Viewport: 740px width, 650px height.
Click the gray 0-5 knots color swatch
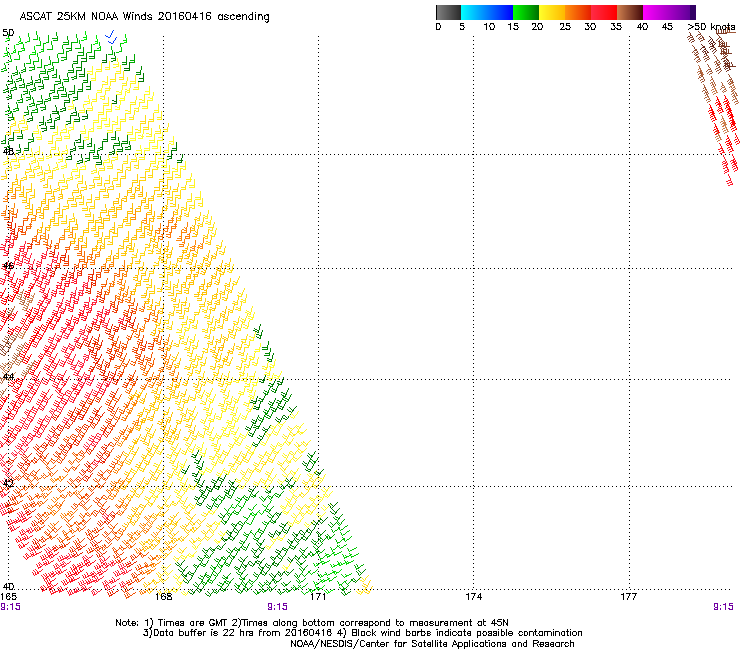pos(448,12)
